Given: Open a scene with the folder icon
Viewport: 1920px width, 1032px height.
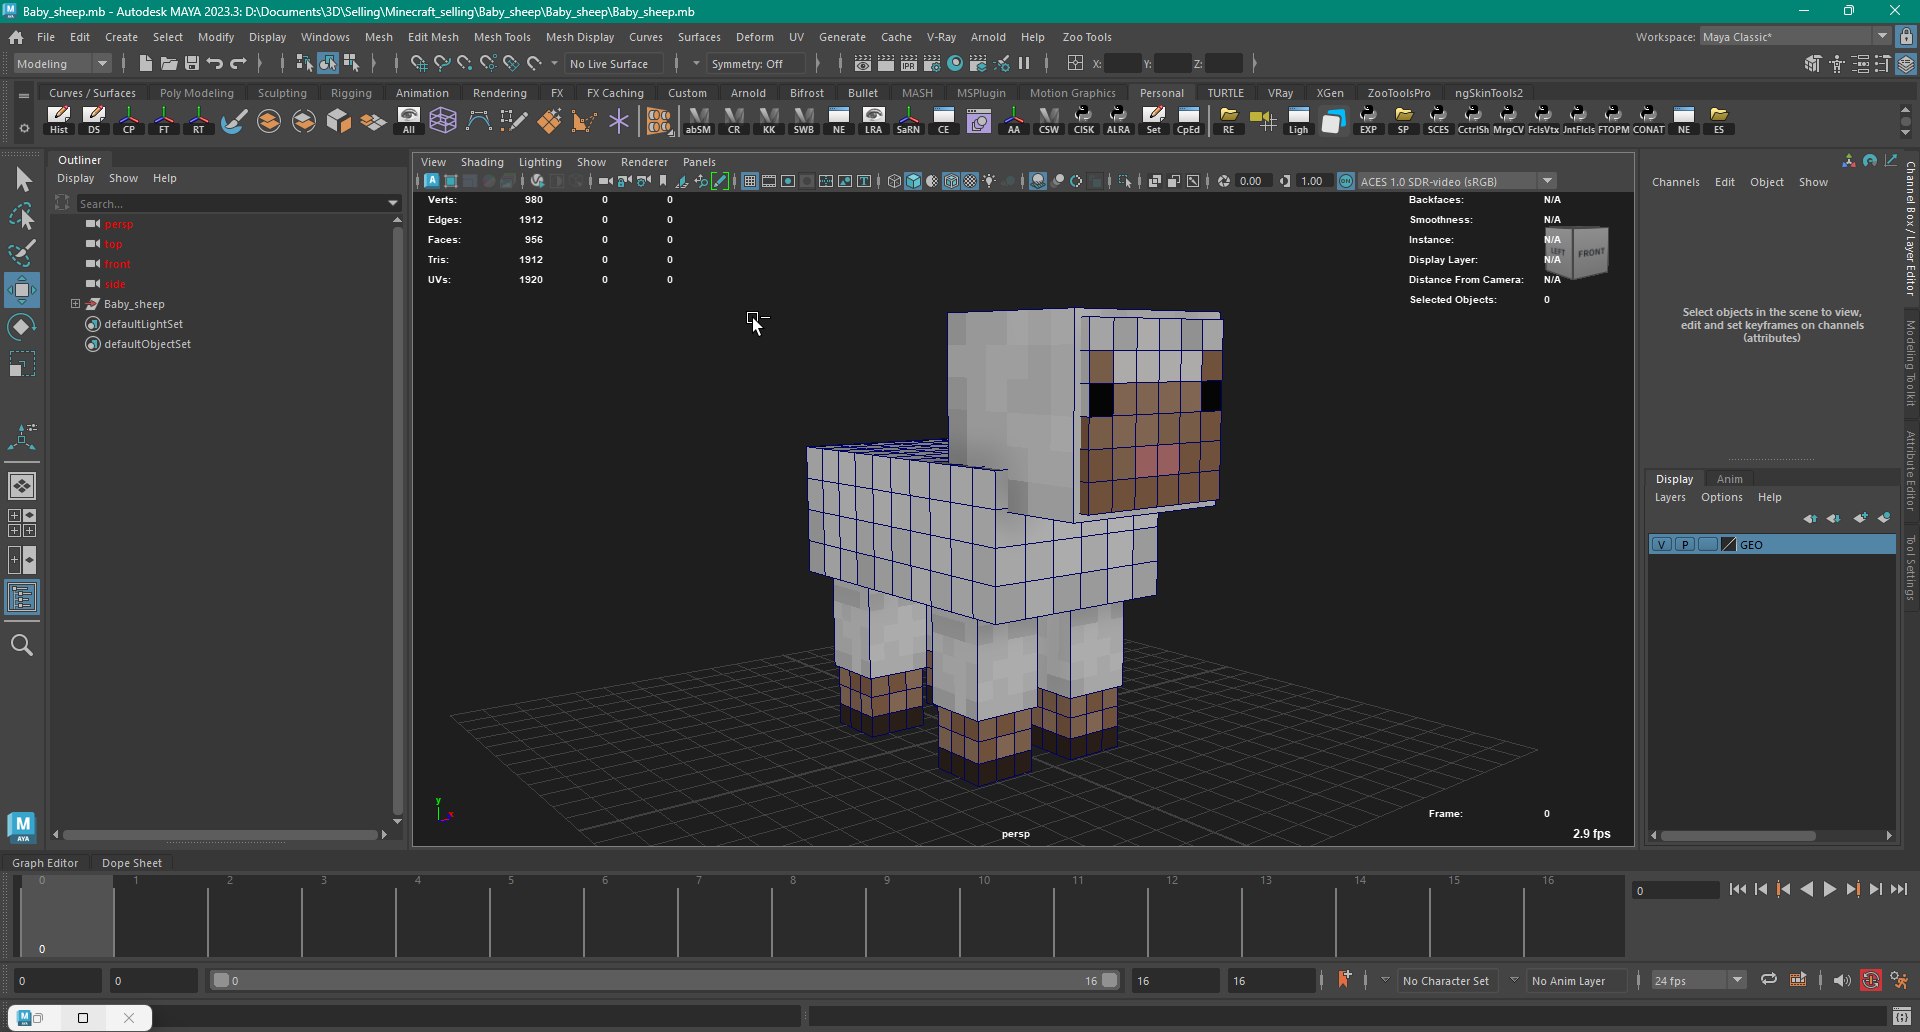Looking at the screenshot, I should 169,64.
